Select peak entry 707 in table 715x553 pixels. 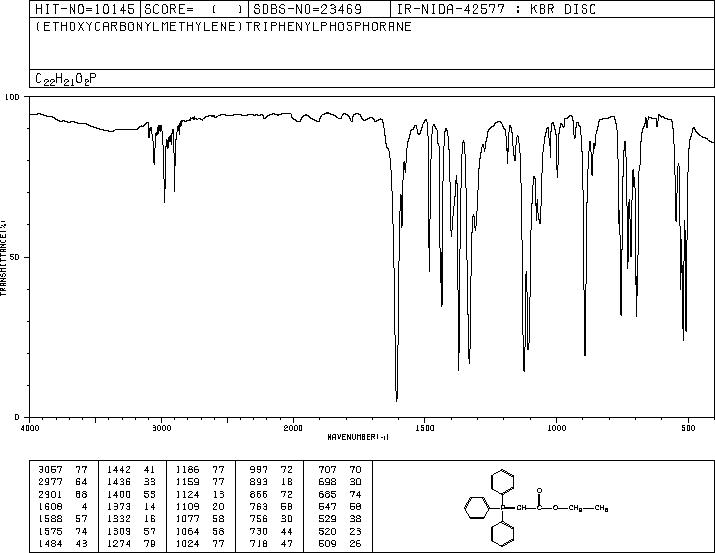click(x=340, y=470)
